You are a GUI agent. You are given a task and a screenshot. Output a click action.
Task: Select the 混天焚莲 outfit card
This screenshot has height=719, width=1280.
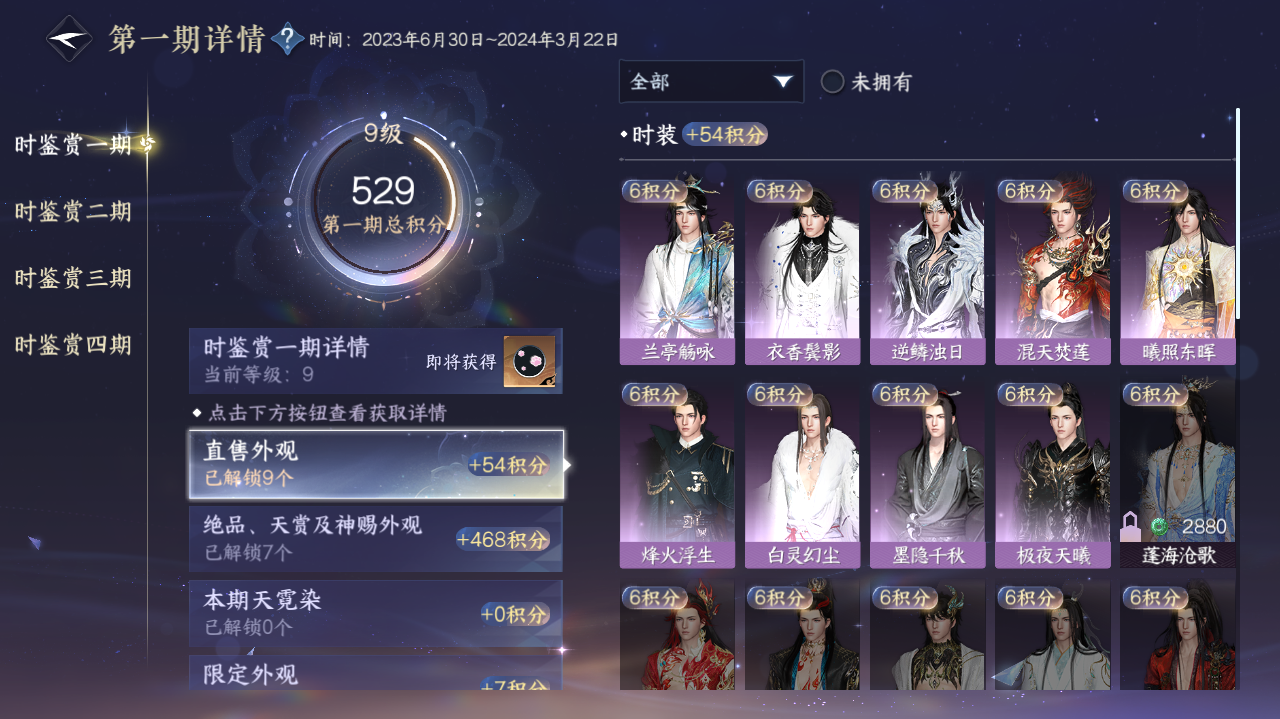click(1052, 272)
